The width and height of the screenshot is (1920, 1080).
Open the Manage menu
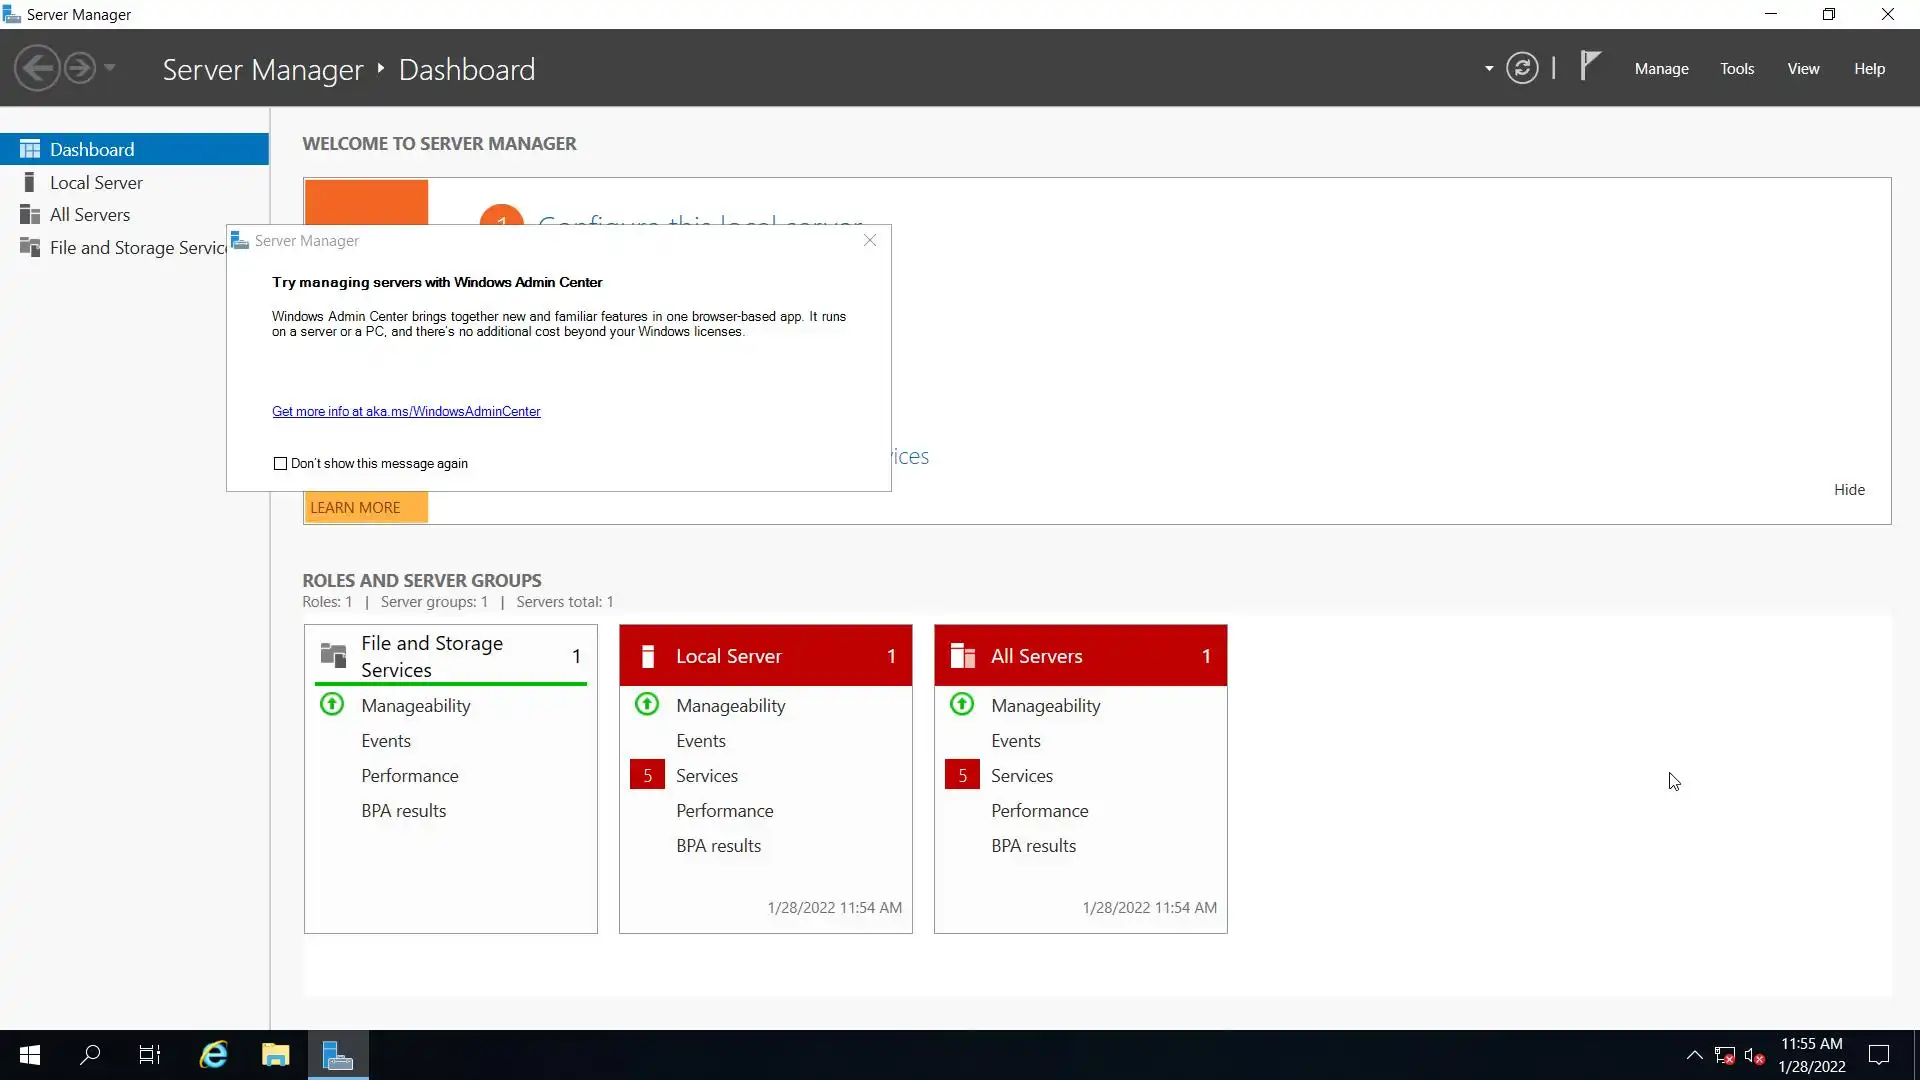pos(1661,68)
